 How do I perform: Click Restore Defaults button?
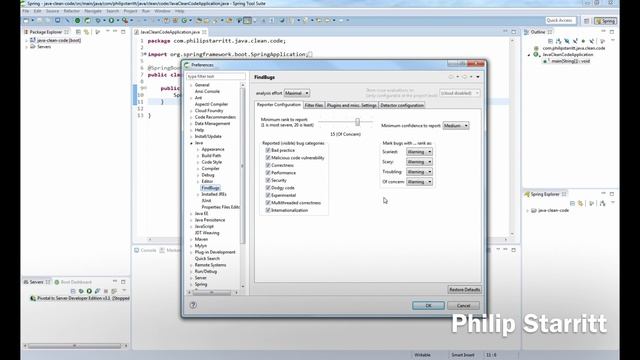(464, 290)
